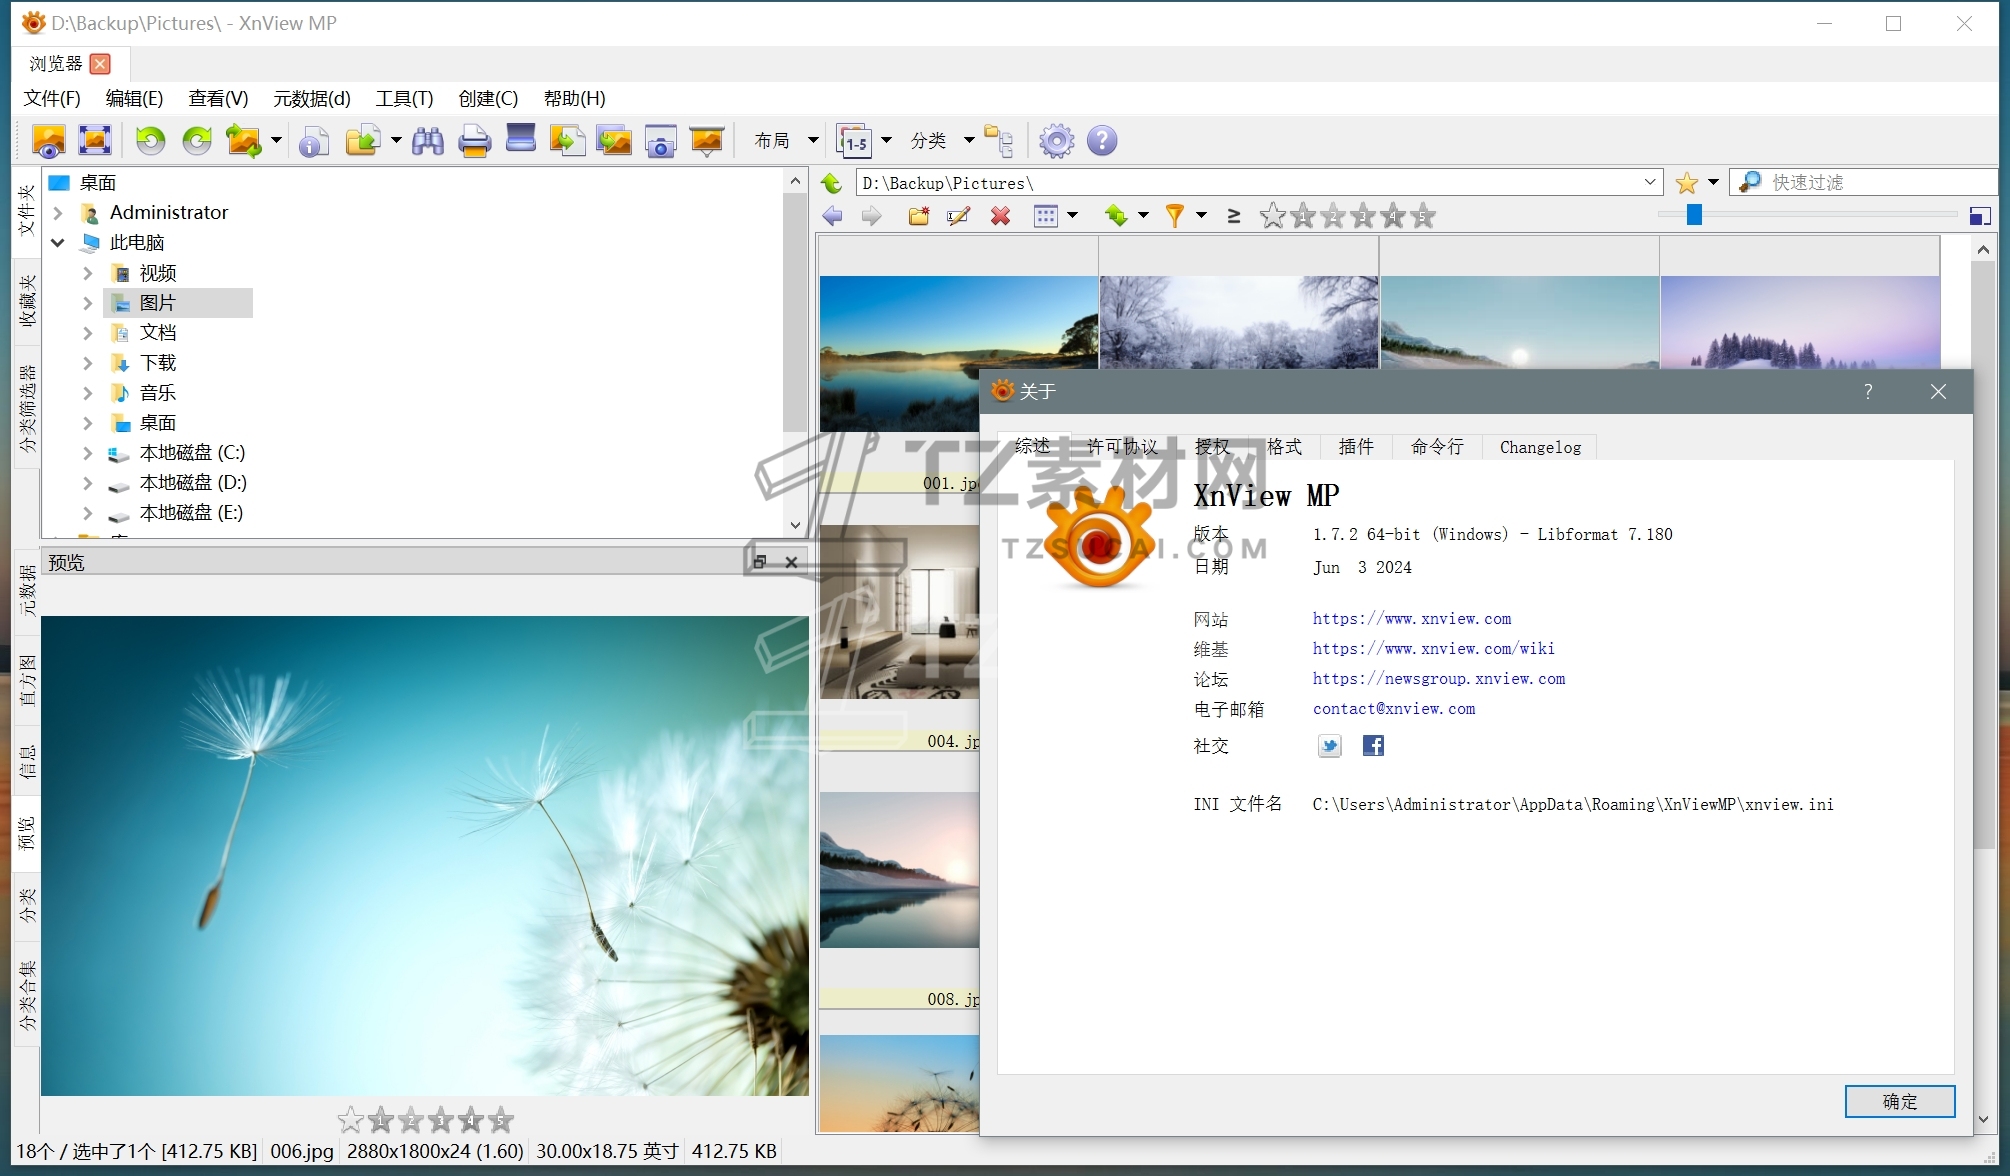
Task: Click the export folder toolbar icon
Action: (363, 141)
